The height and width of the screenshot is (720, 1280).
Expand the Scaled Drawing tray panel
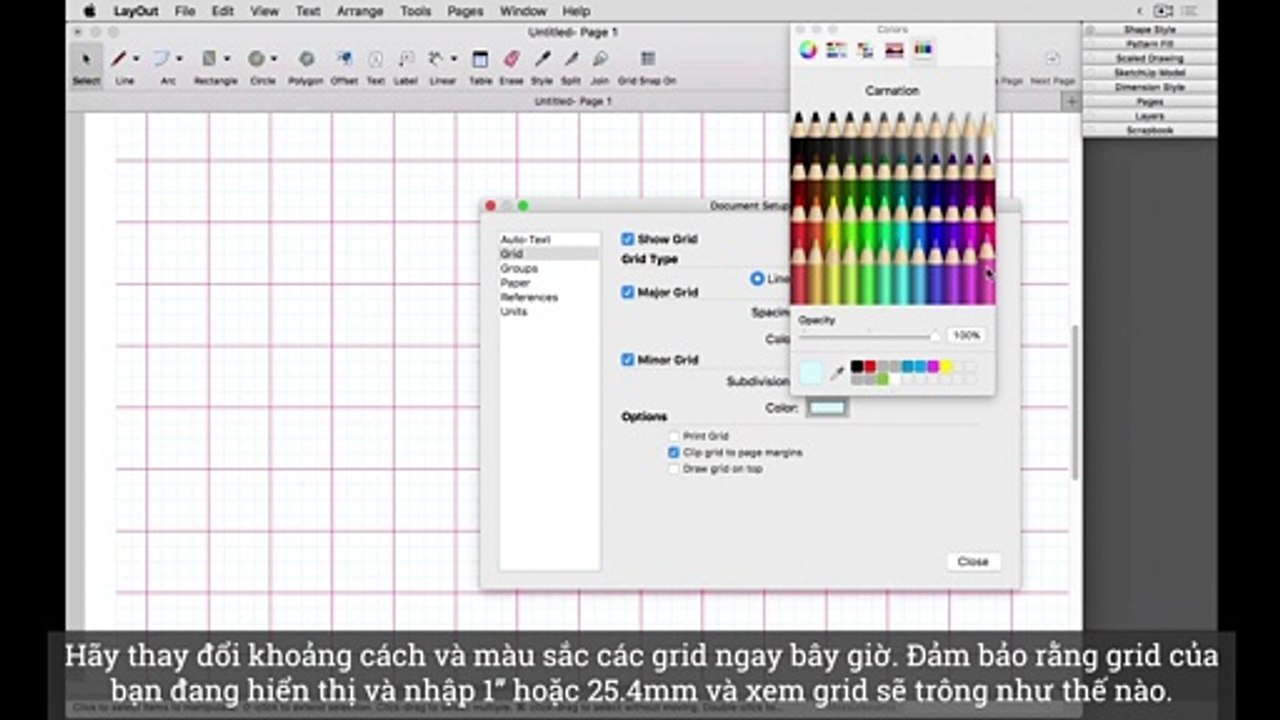point(1150,59)
